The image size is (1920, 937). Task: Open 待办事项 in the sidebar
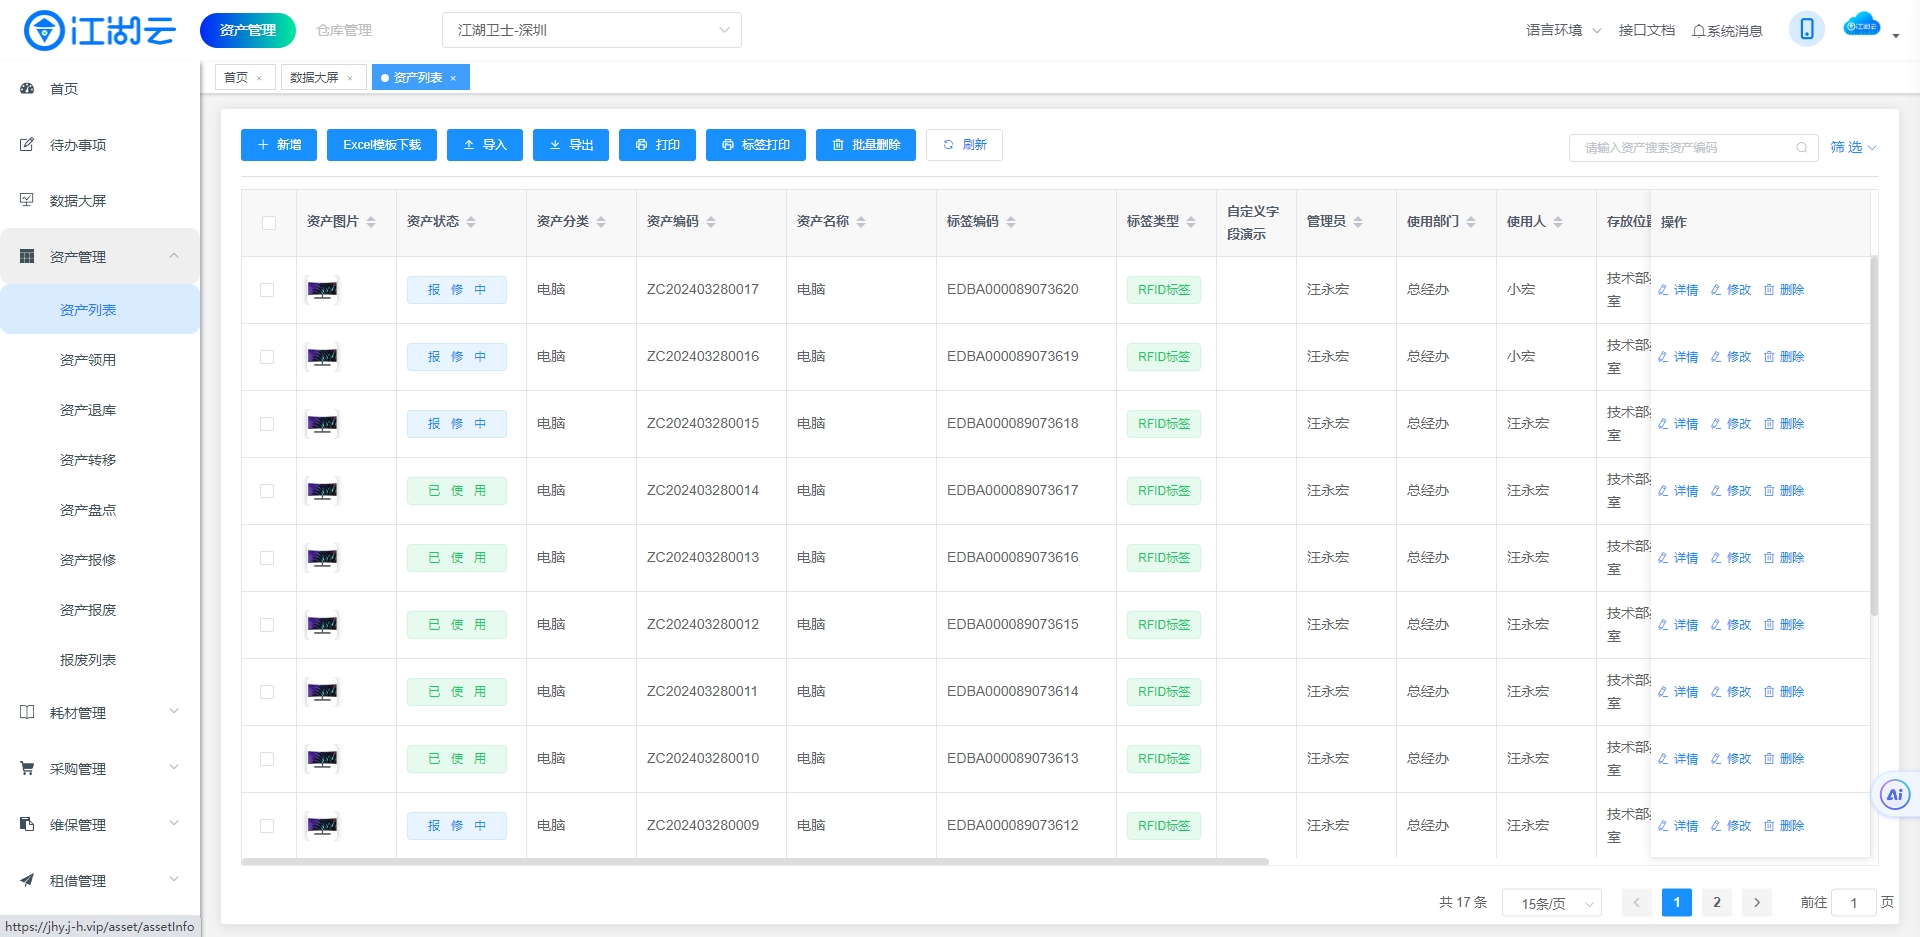(x=78, y=145)
